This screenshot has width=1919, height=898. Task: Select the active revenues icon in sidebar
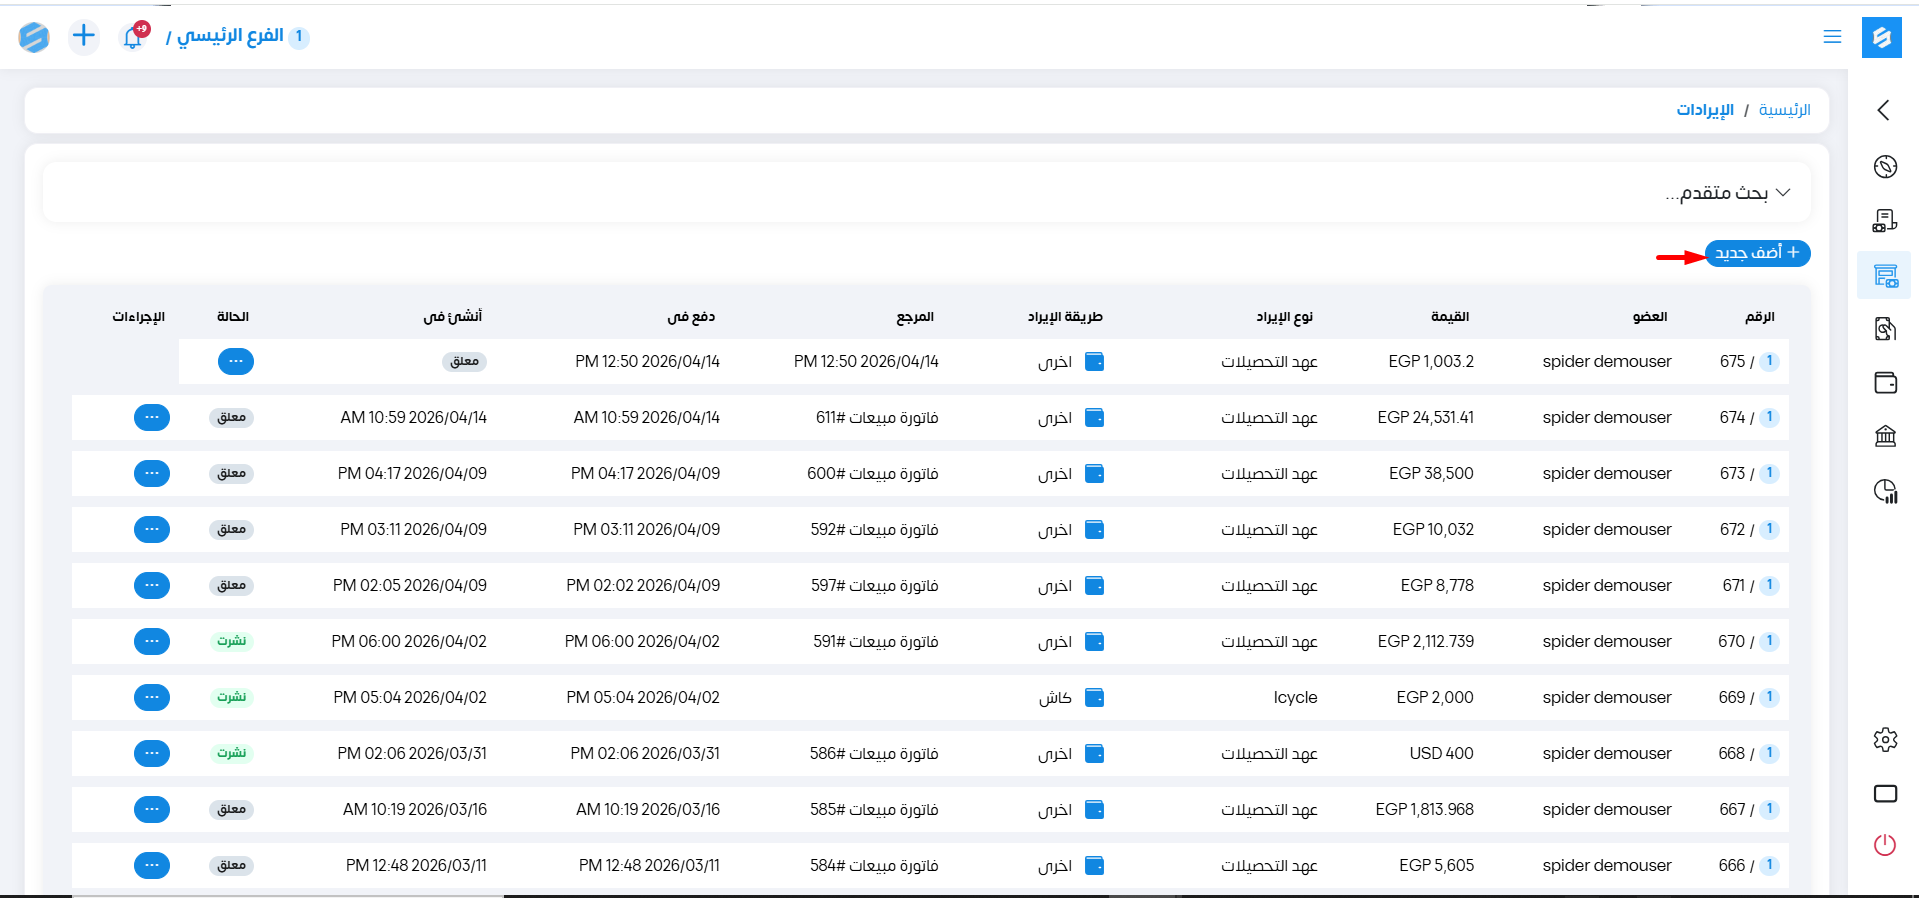(1885, 276)
